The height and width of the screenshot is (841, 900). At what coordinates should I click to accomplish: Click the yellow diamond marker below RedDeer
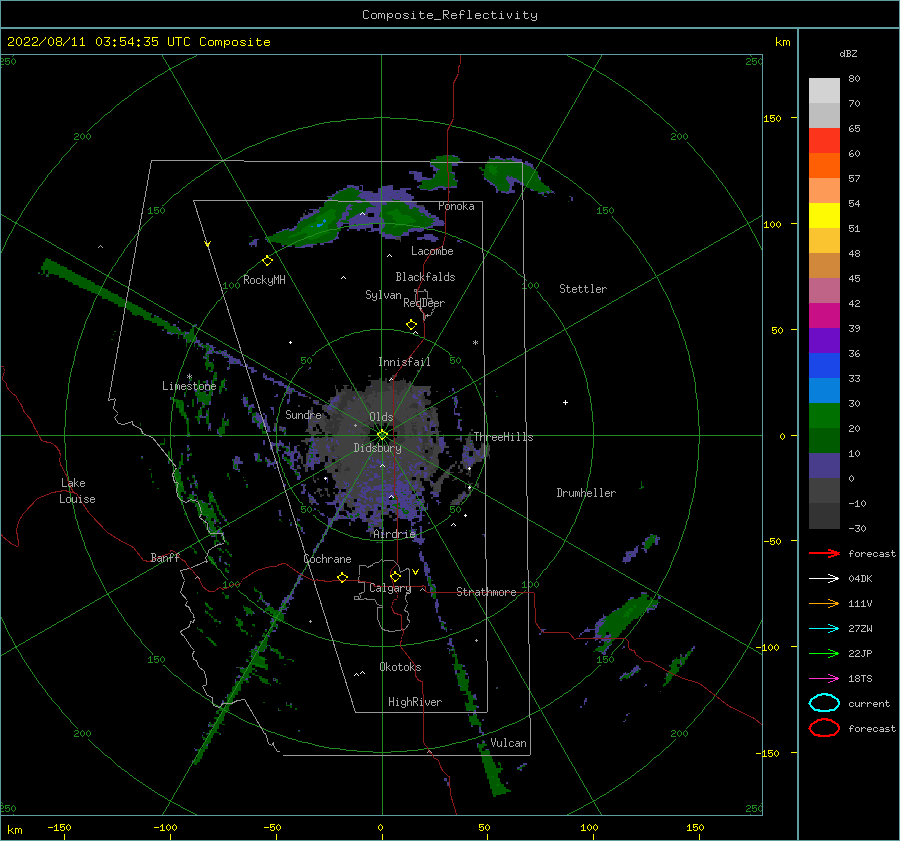click(x=412, y=325)
